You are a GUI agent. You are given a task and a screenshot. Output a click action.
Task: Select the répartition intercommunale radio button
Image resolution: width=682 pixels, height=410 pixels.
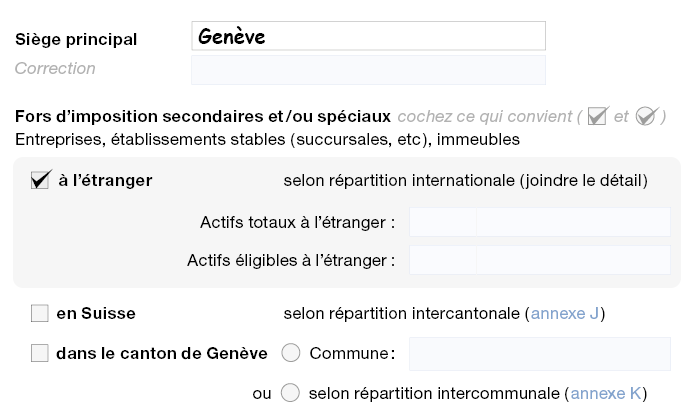[x=291, y=393]
